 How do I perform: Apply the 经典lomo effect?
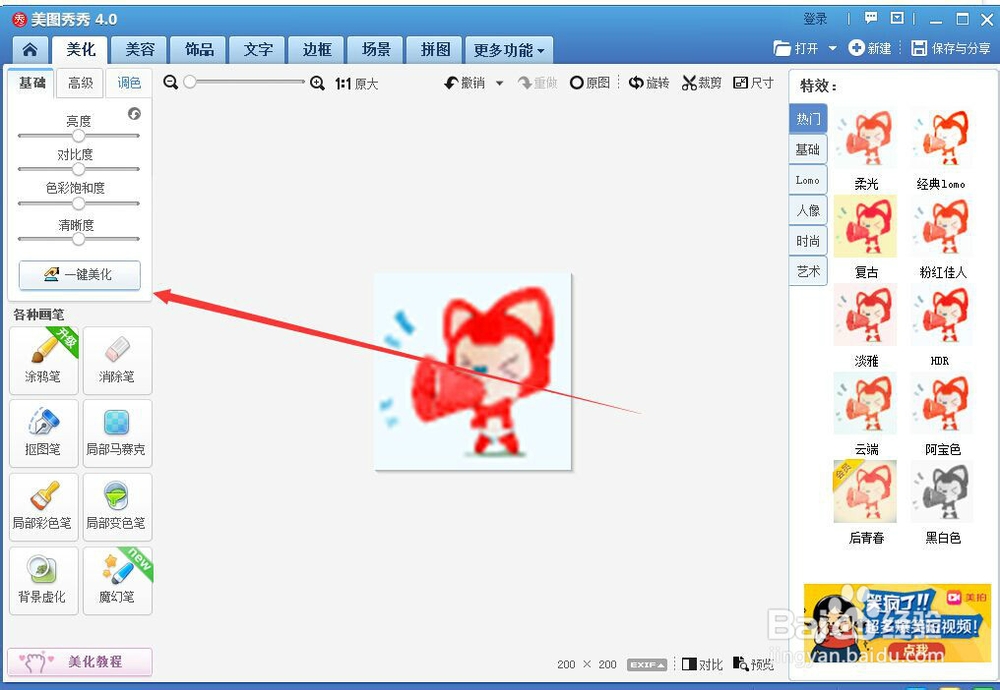click(941, 138)
